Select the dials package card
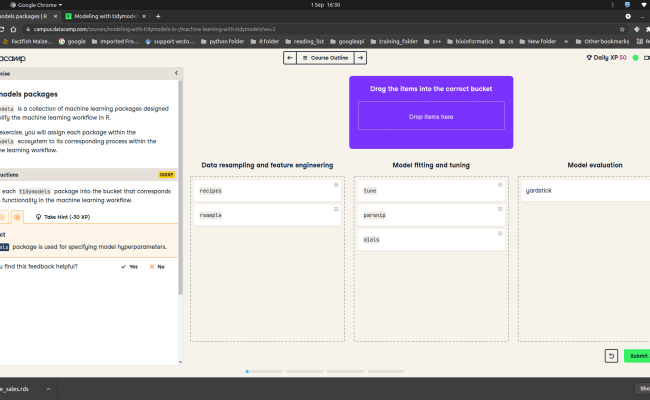Screen dimensions: 650x400 point(431,240)
